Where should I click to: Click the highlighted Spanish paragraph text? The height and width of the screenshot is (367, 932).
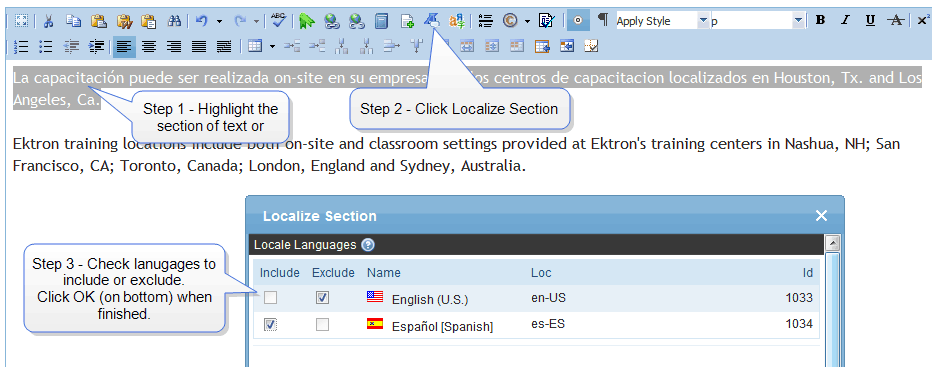point(467,89)
